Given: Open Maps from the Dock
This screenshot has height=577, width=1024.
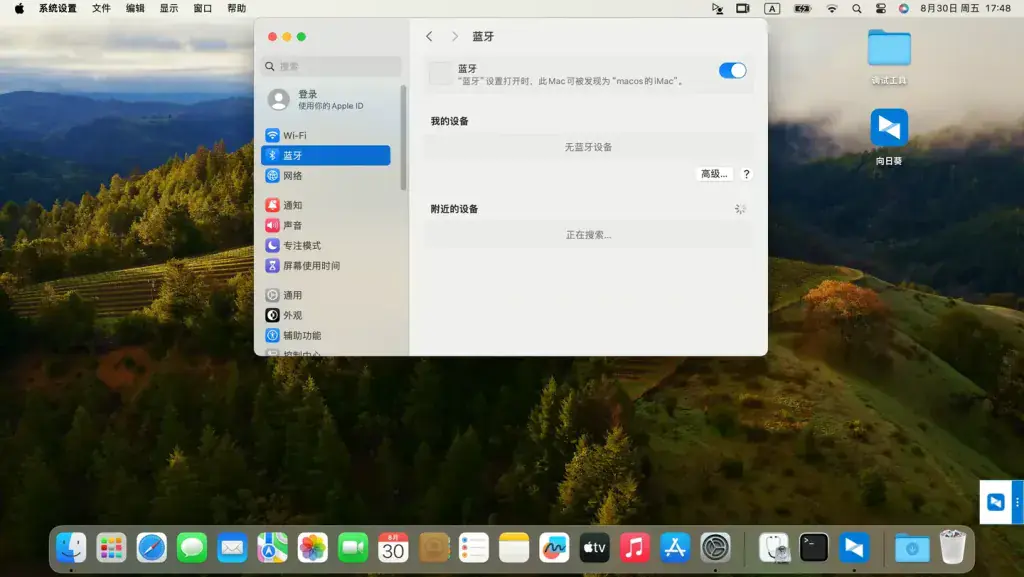Looking at the screenshot, I should [272, 548].
